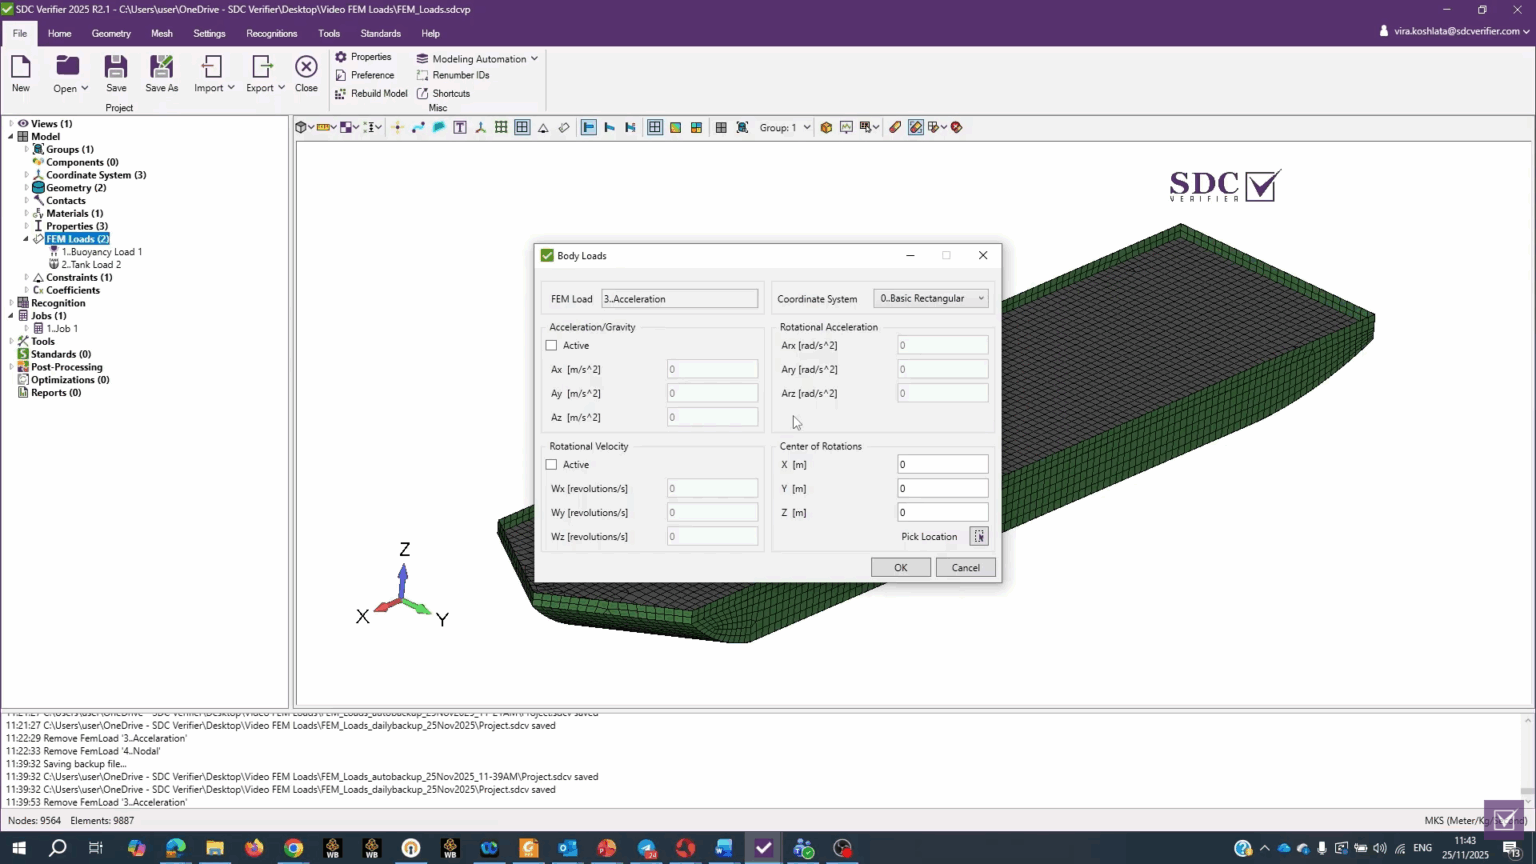Open the Mesh ribbon tab

[162, 33]
